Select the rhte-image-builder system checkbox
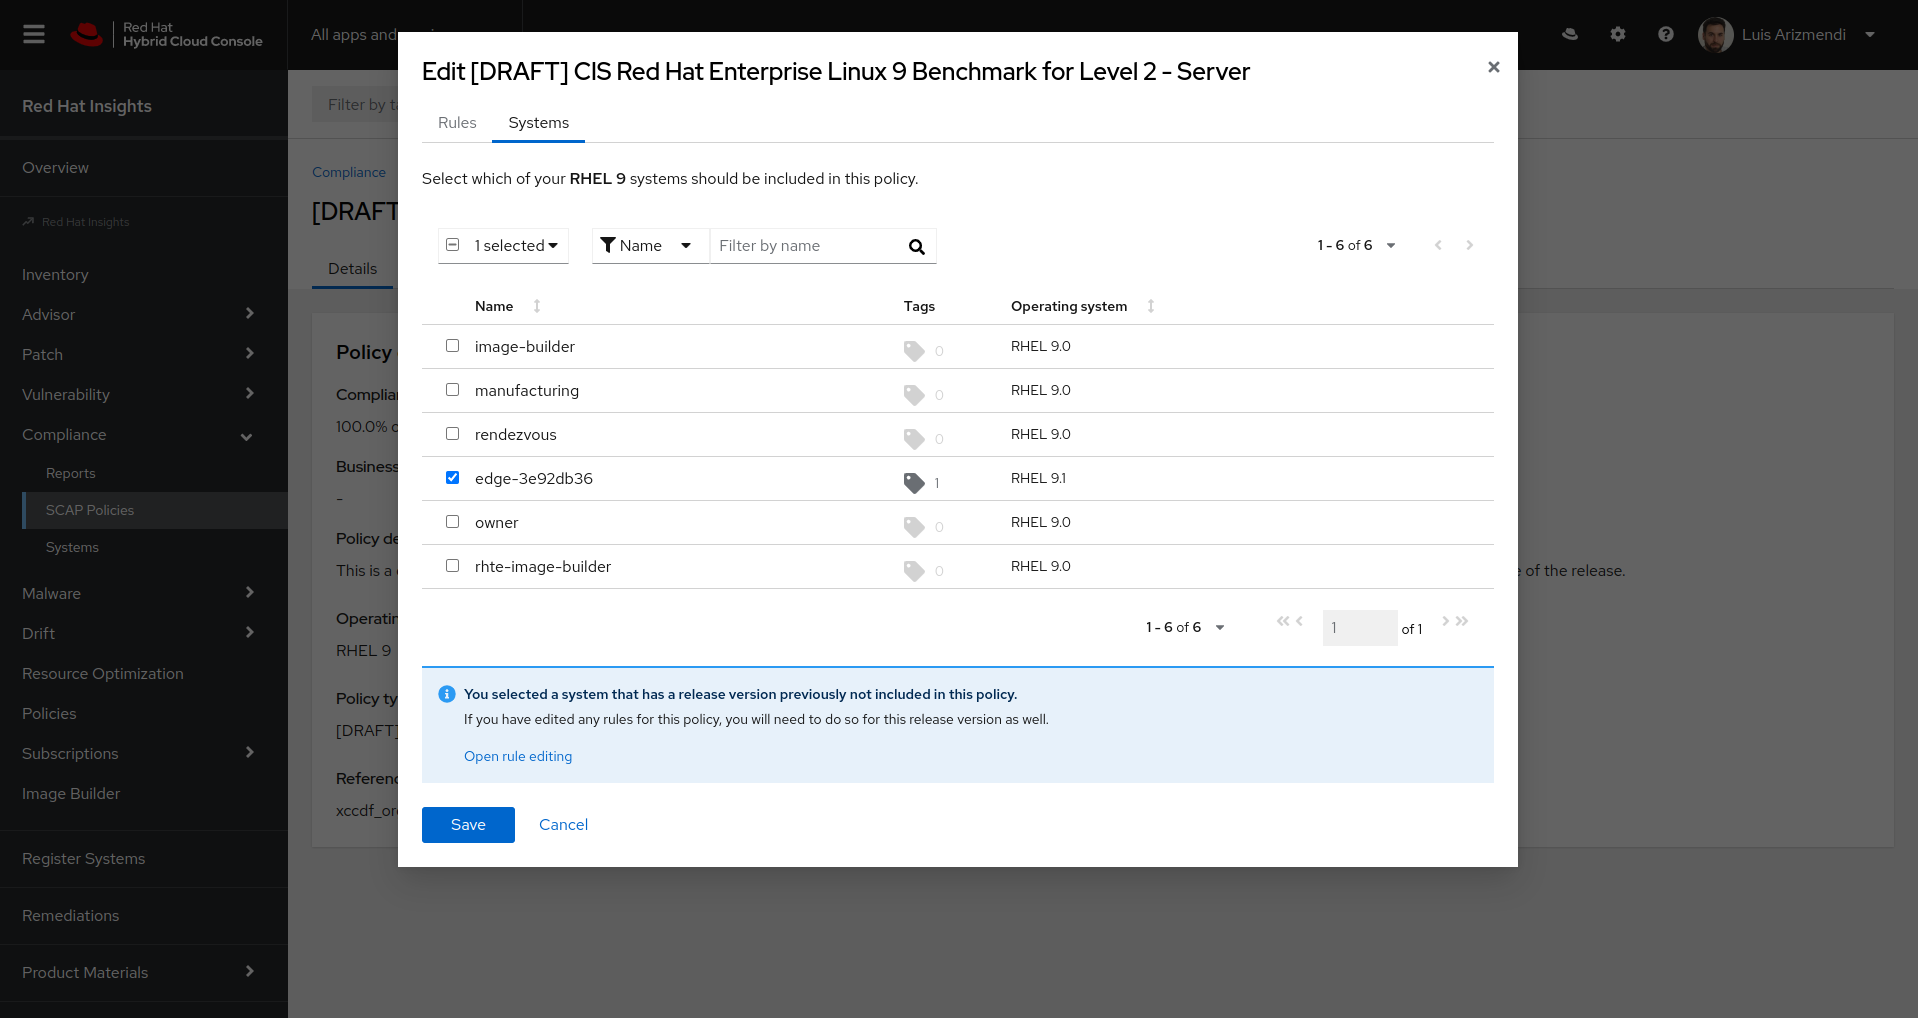The image size is (1918, 1018). 452,566
